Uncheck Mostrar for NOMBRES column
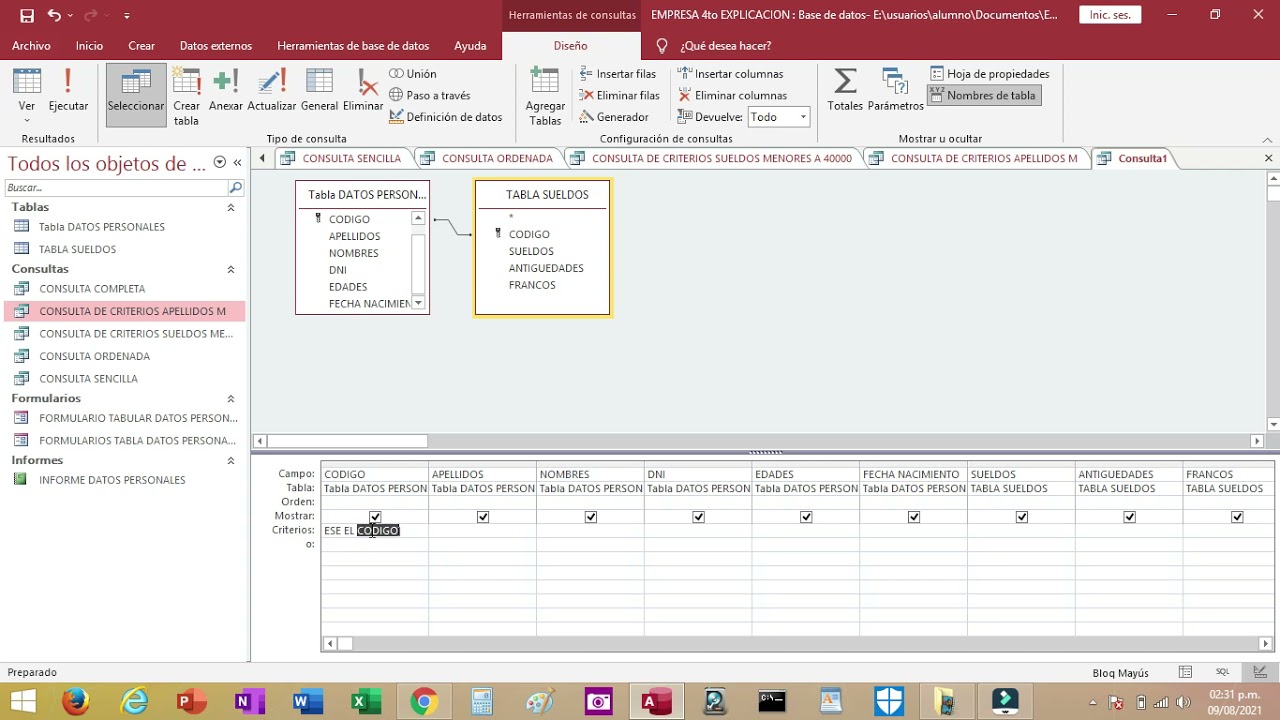Viewport: 1280px width, 720px height. pos(591,517)
